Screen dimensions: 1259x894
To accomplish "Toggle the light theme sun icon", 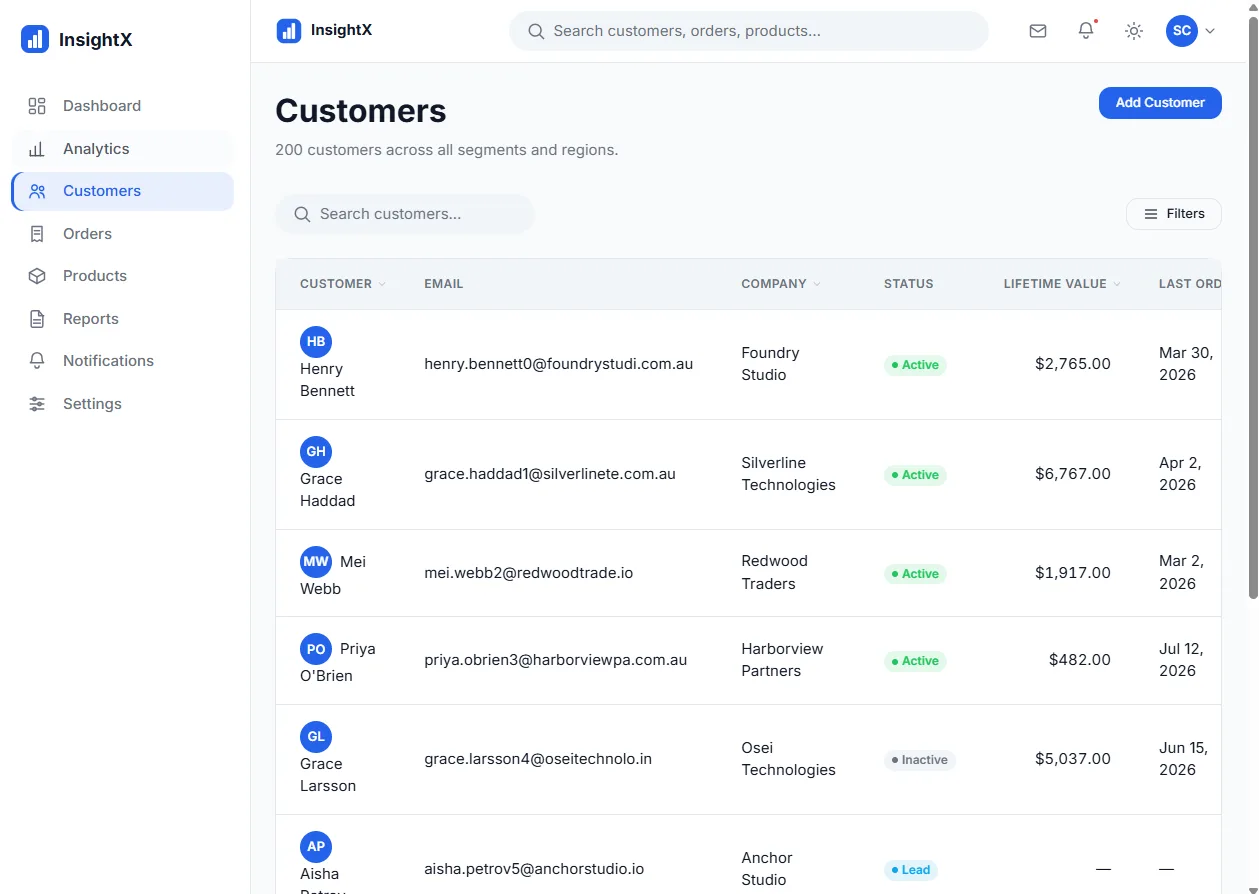I will [x=1134, y=31].
